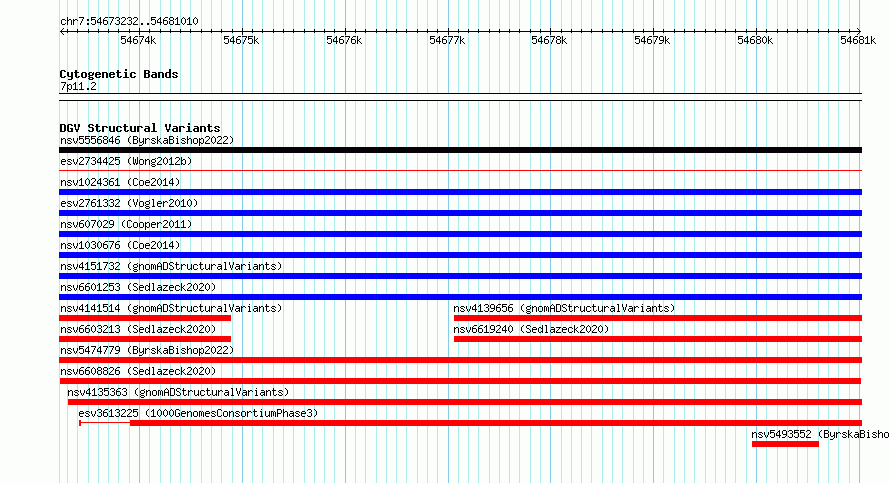Open variant nsv607029 (Cooper2011) label

click(126, 224)
